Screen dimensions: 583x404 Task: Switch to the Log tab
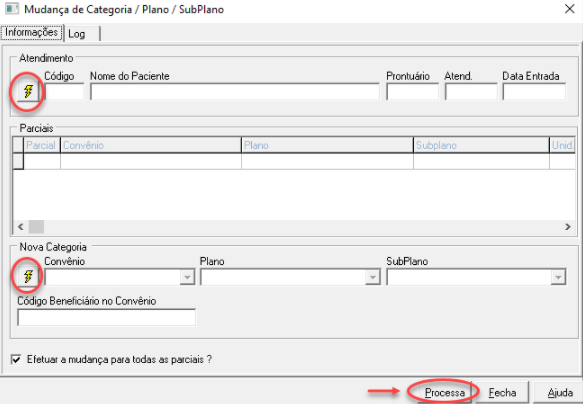point(83,34)
